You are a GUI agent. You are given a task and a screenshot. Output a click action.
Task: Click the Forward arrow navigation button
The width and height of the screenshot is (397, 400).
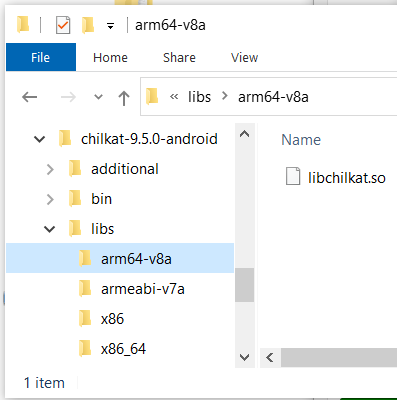pos(68,97)
